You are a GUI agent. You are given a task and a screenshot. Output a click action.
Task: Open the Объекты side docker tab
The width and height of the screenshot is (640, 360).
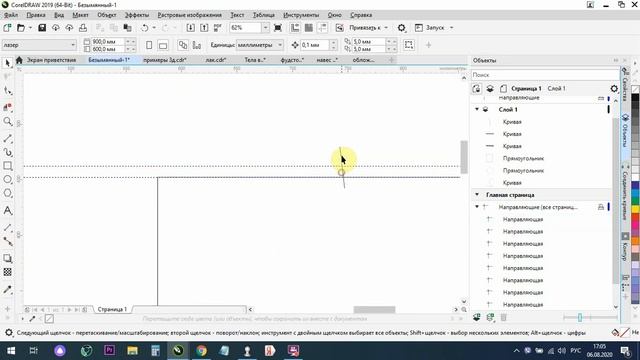[x=625, y=131]
